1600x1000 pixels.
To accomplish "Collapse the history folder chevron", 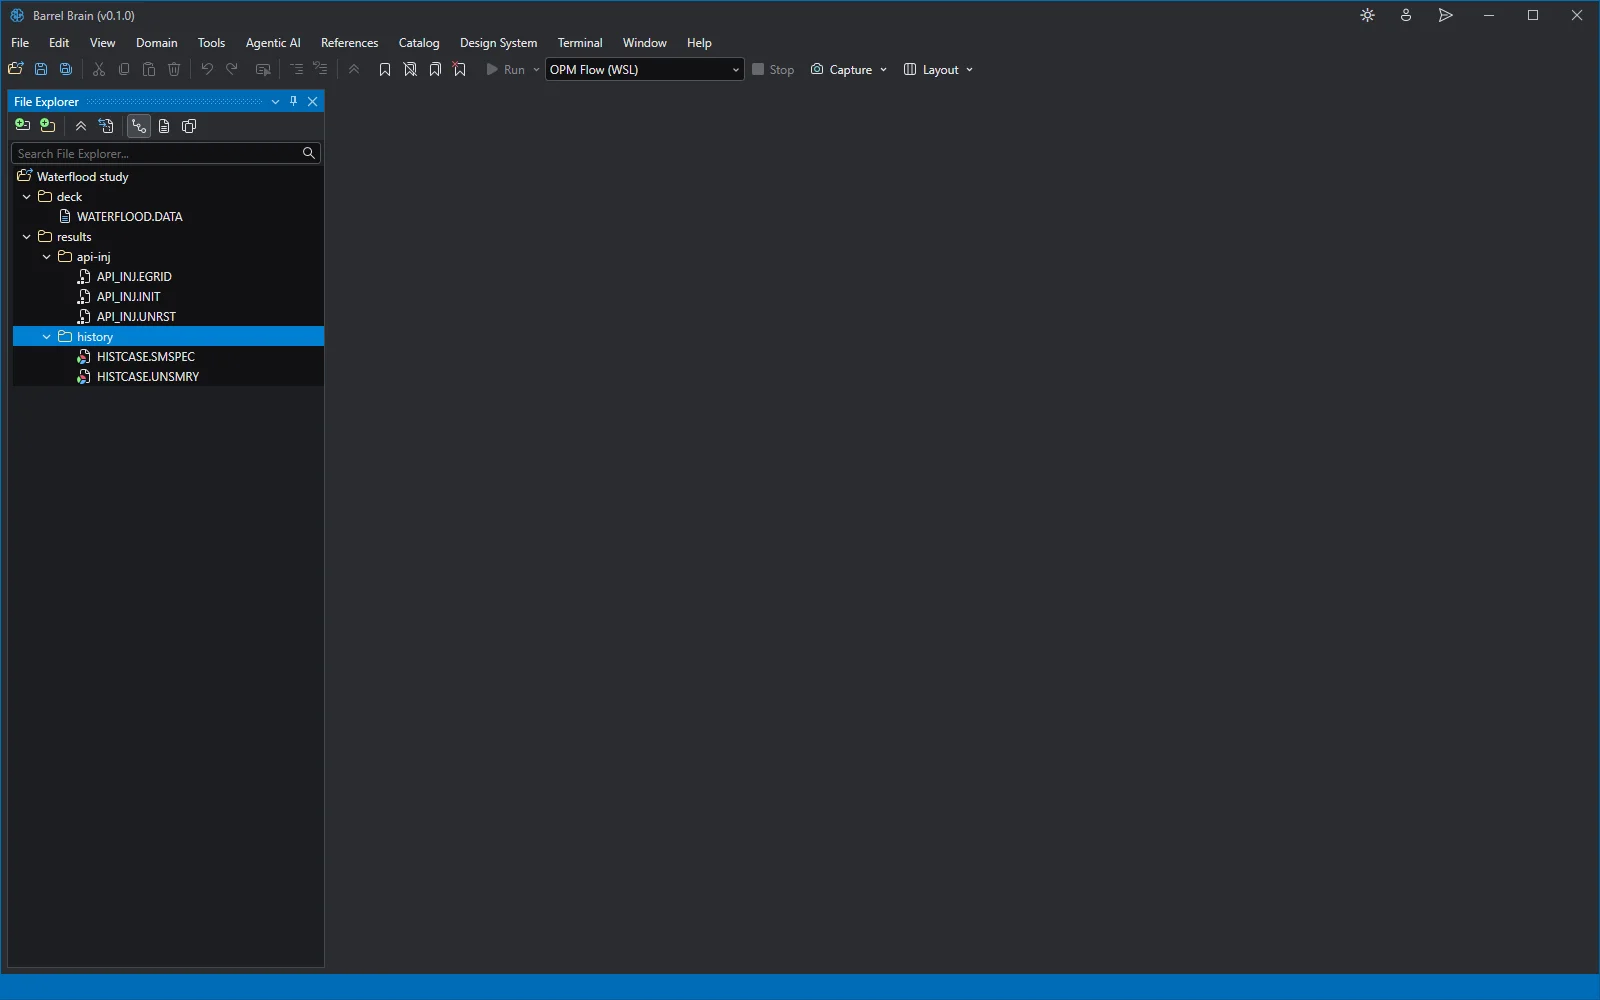I will [47, 337].
